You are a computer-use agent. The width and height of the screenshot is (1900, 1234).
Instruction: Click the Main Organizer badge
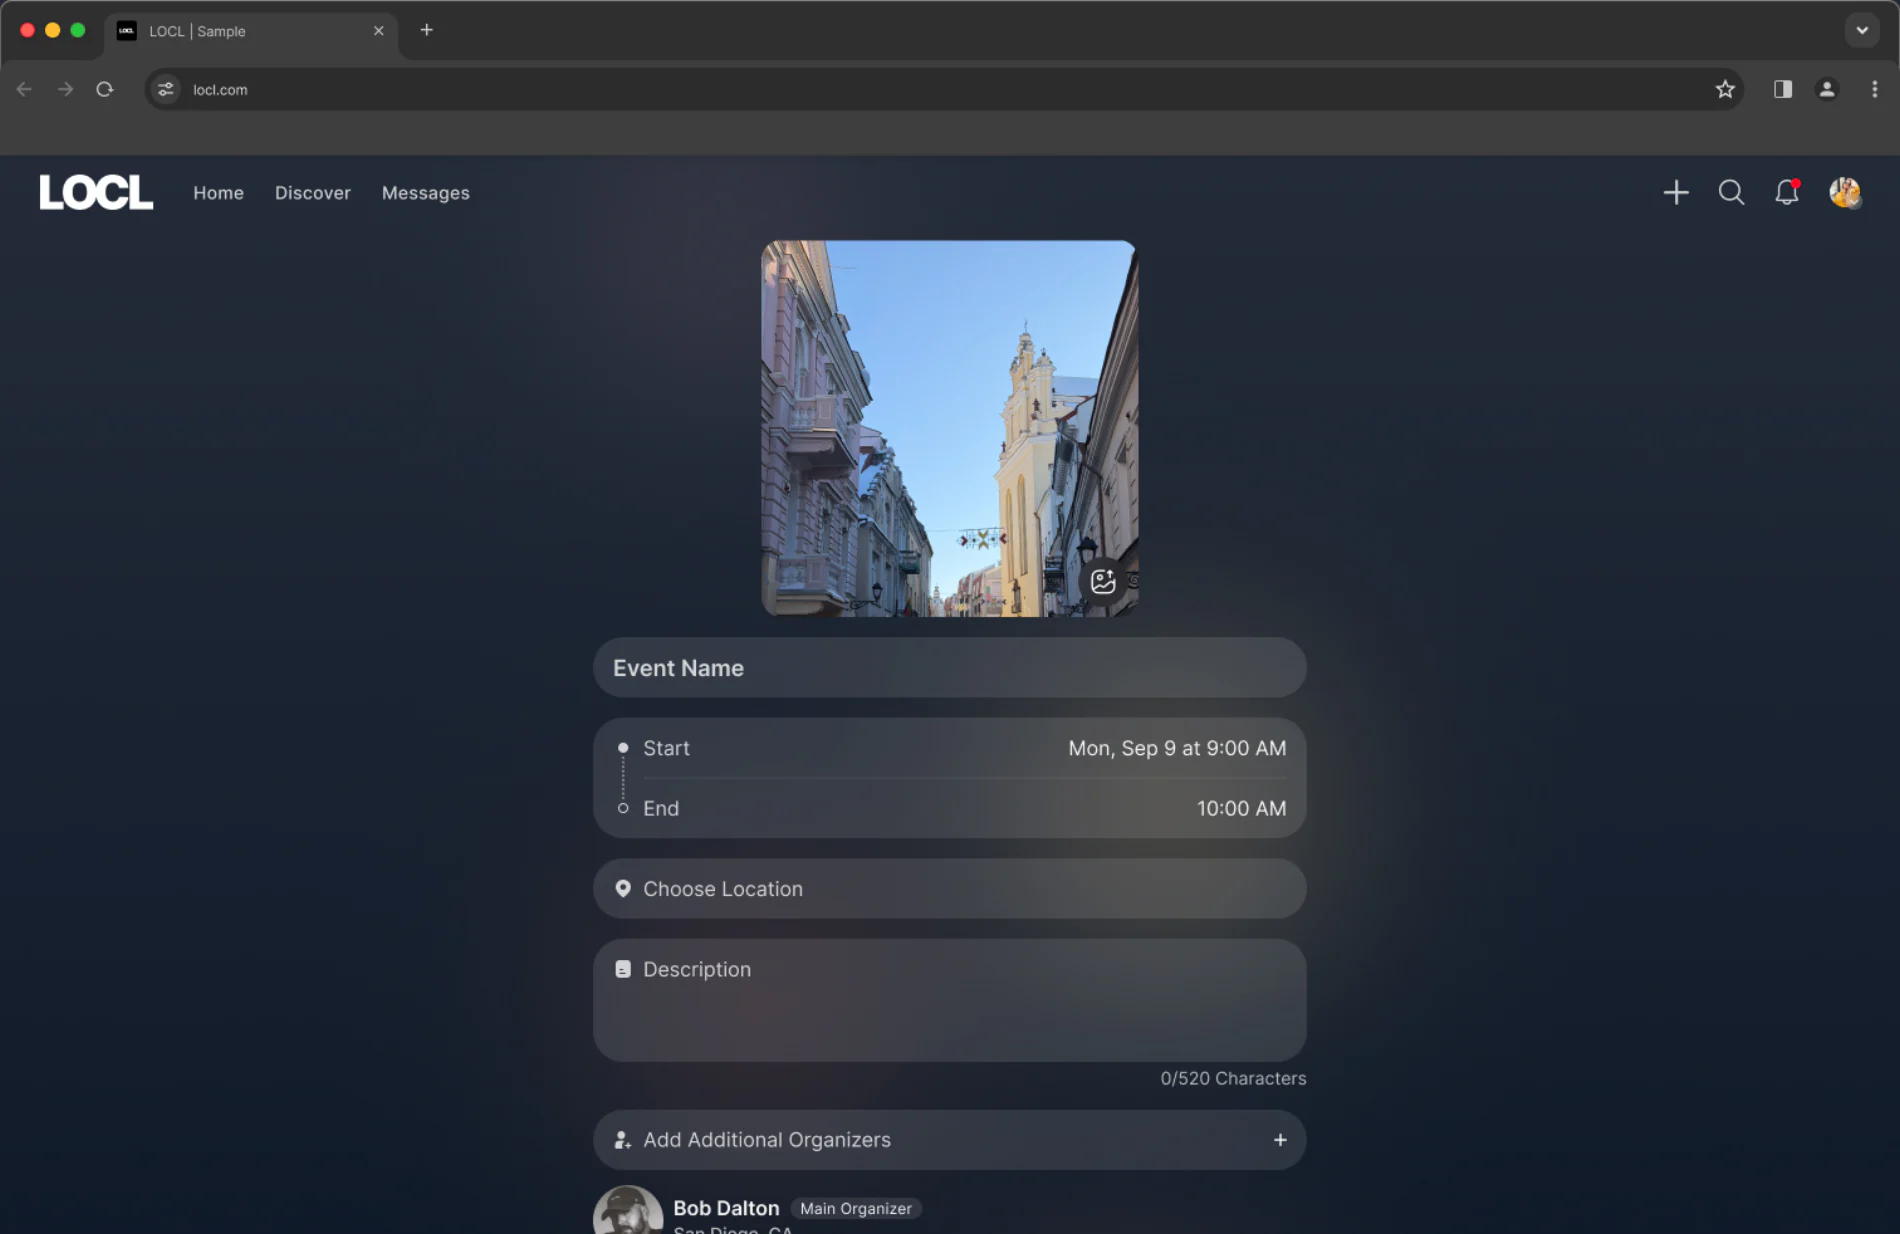point(856,1209)
